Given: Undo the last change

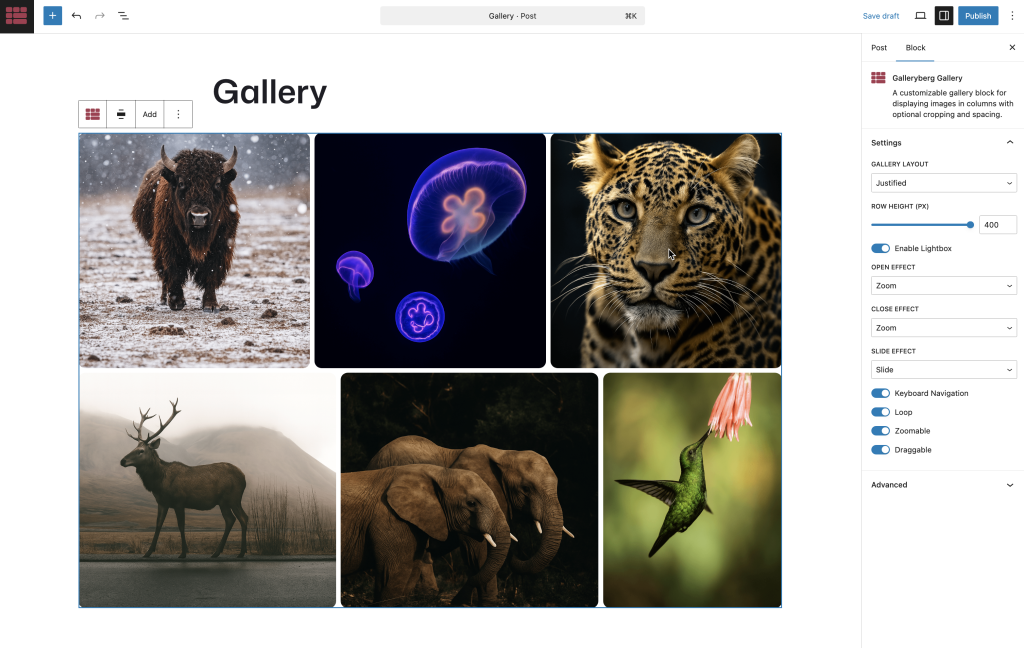Looking at the screenshot, I should pos(76,16).
